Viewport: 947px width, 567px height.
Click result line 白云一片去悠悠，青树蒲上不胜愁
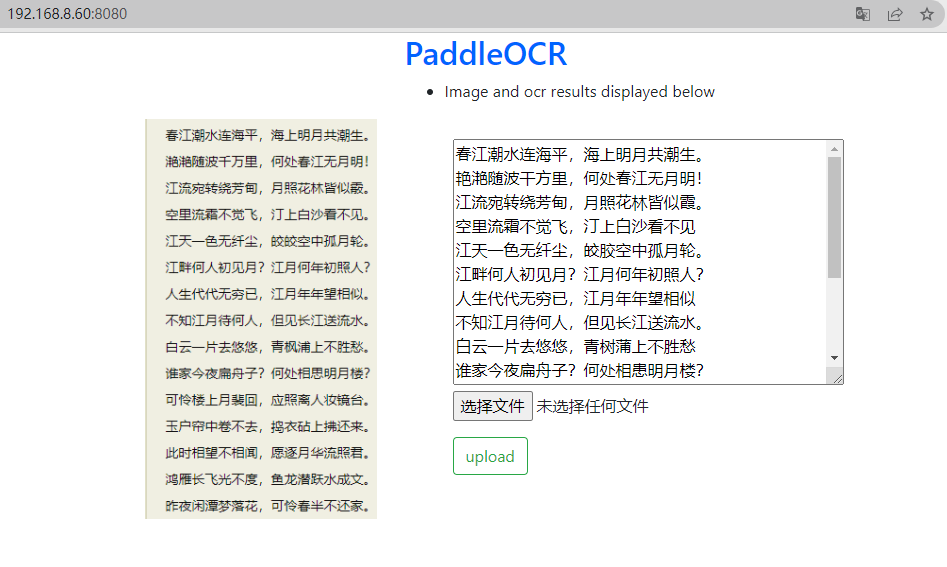coord(576,346)
